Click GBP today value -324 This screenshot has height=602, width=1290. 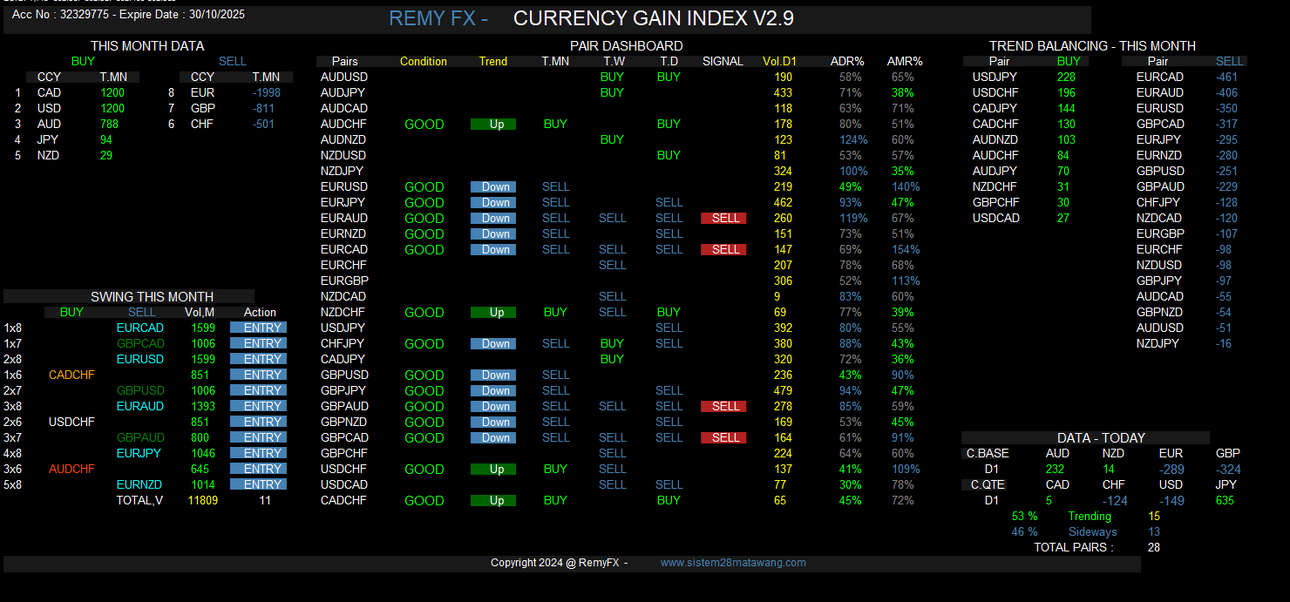coord(1228,469)
